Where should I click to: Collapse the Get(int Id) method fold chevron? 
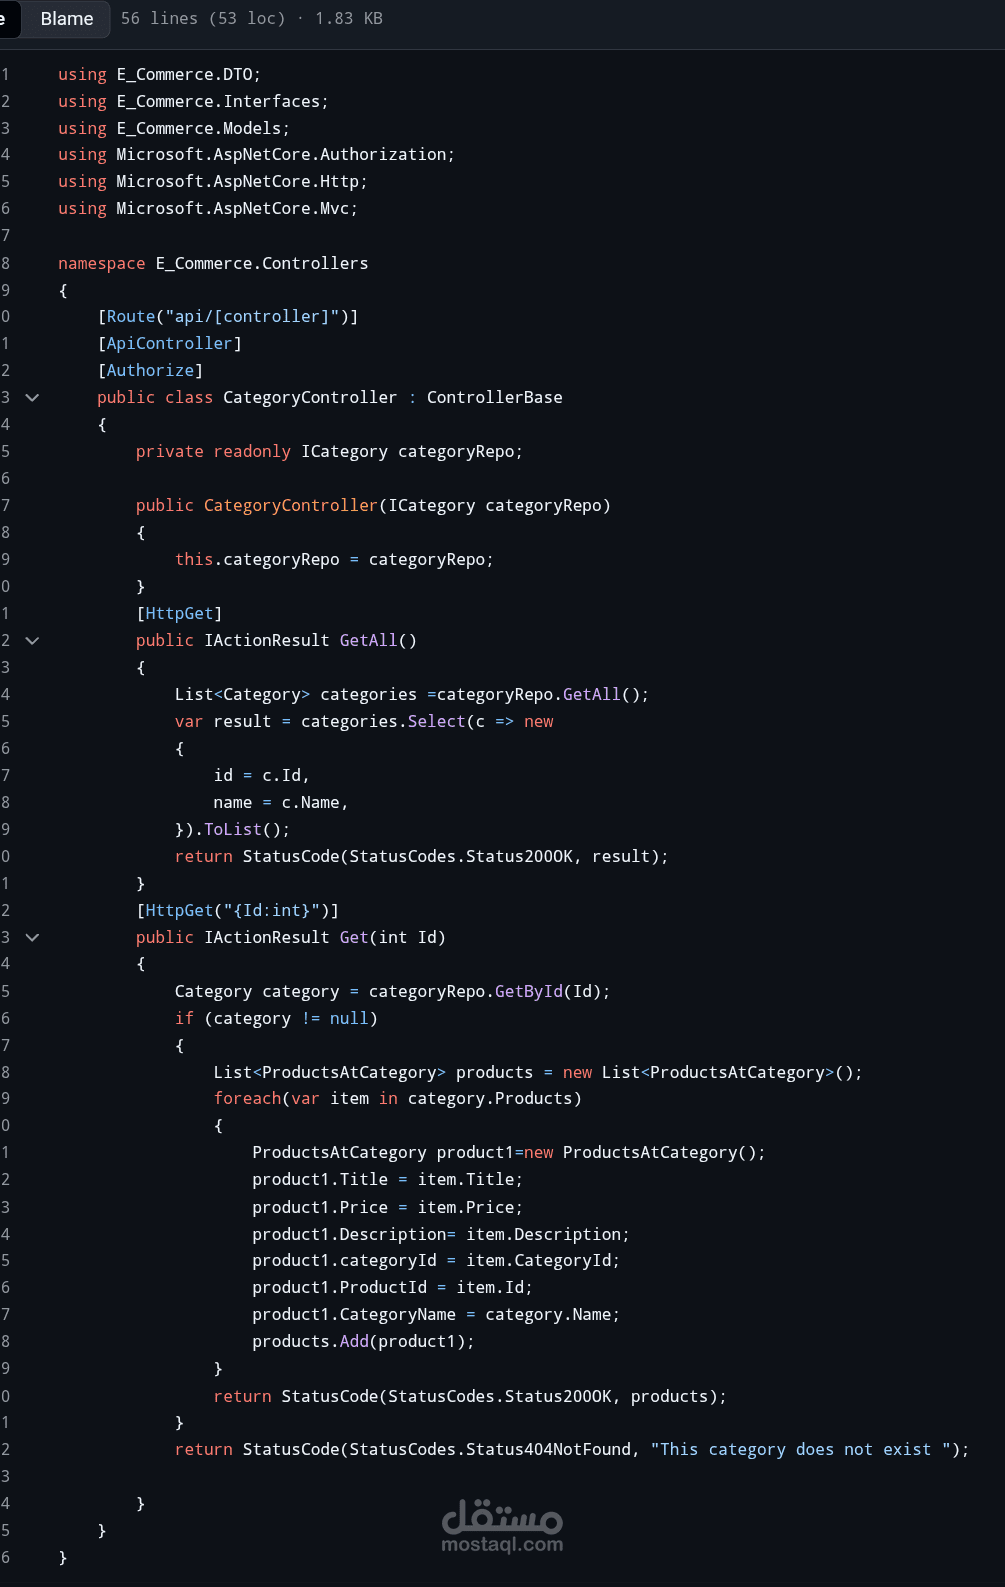click(x=32, y=937)
